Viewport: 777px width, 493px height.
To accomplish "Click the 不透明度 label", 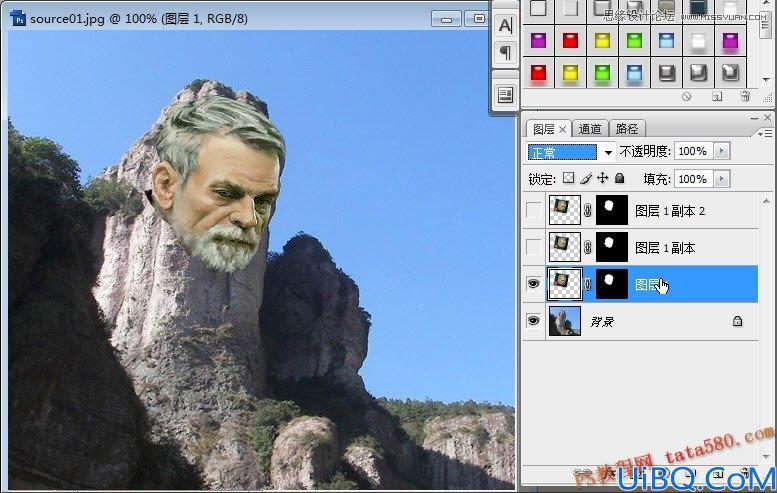I will pos(644,152).
